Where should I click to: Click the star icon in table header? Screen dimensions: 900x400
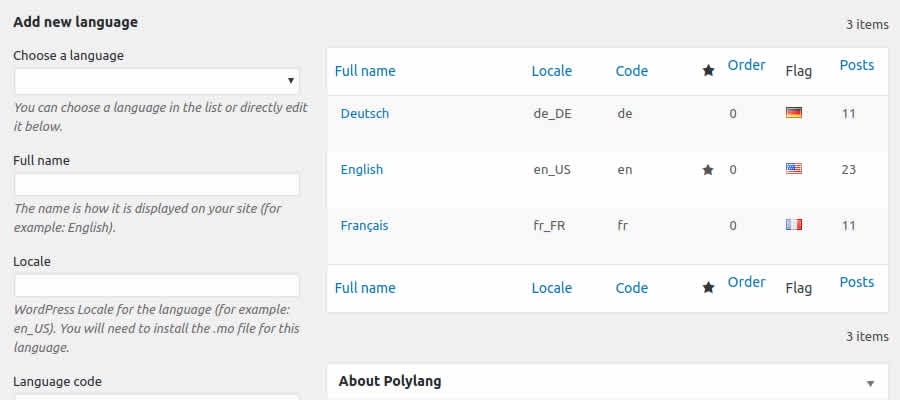[708, 71]
